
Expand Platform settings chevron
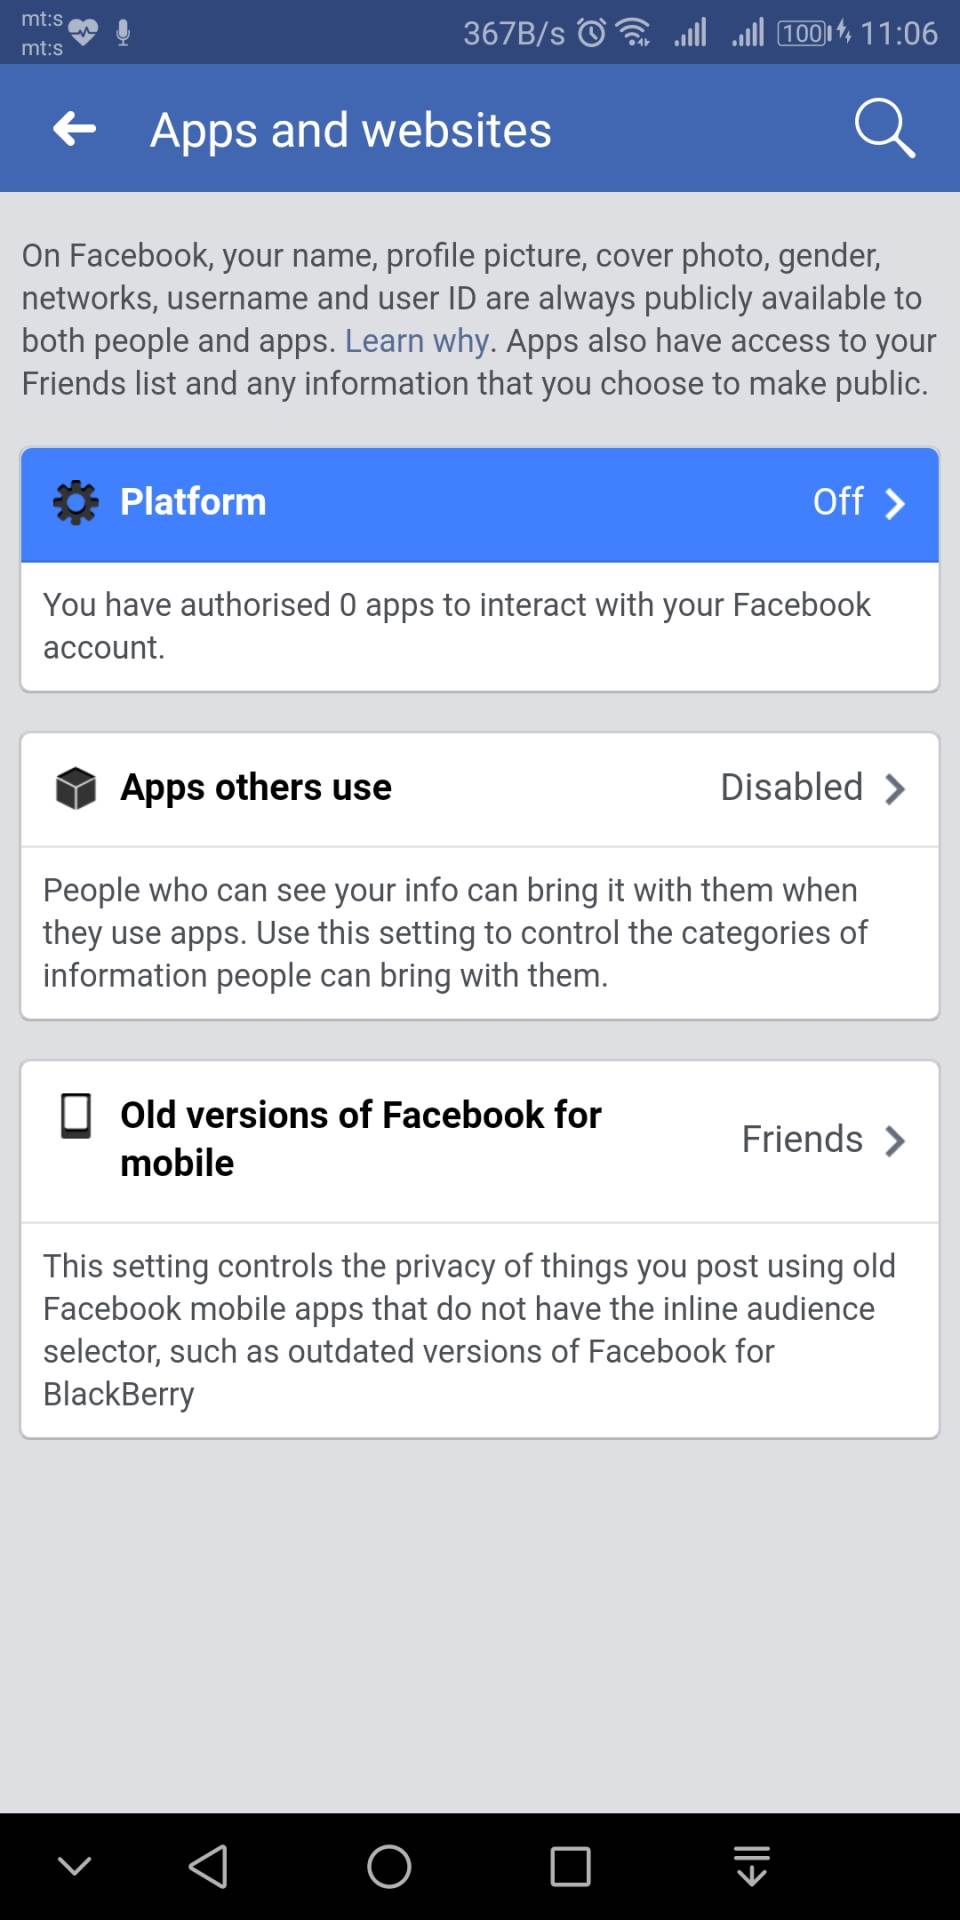pyautogui.click(x=896, y=504)
